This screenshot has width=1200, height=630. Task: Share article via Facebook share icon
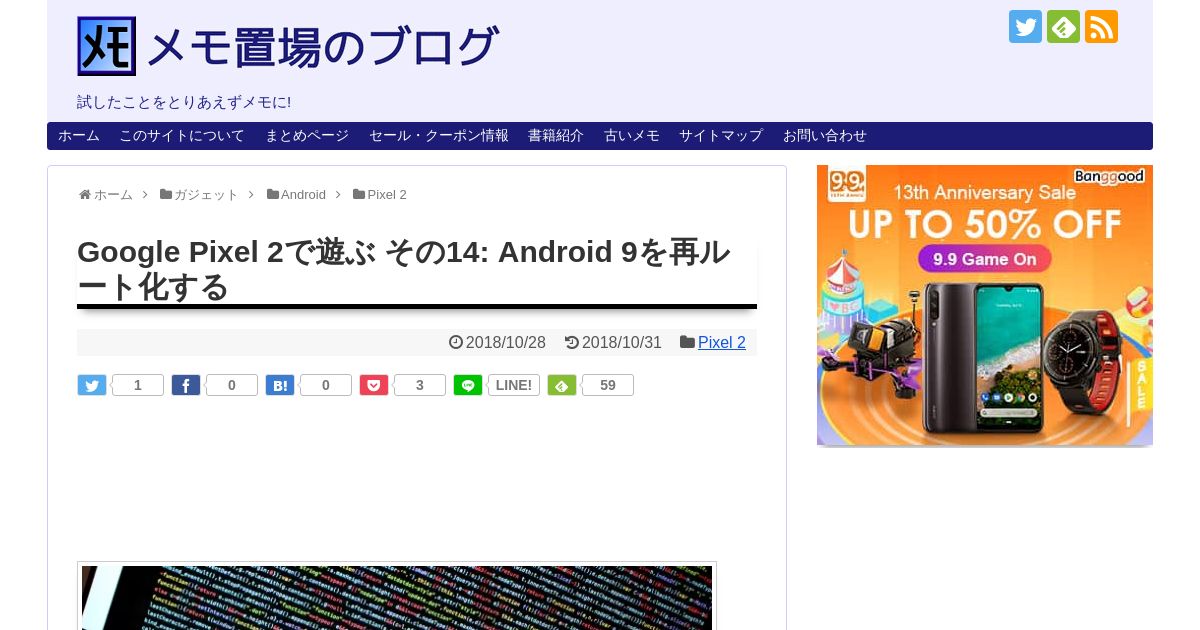click(186, 385)
